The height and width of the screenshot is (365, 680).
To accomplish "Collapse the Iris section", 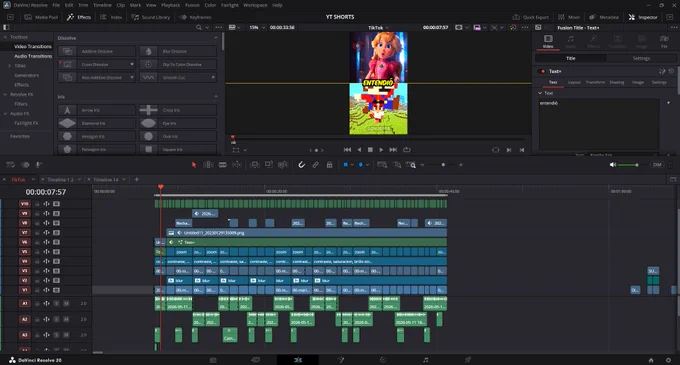I will click(216, 96).
